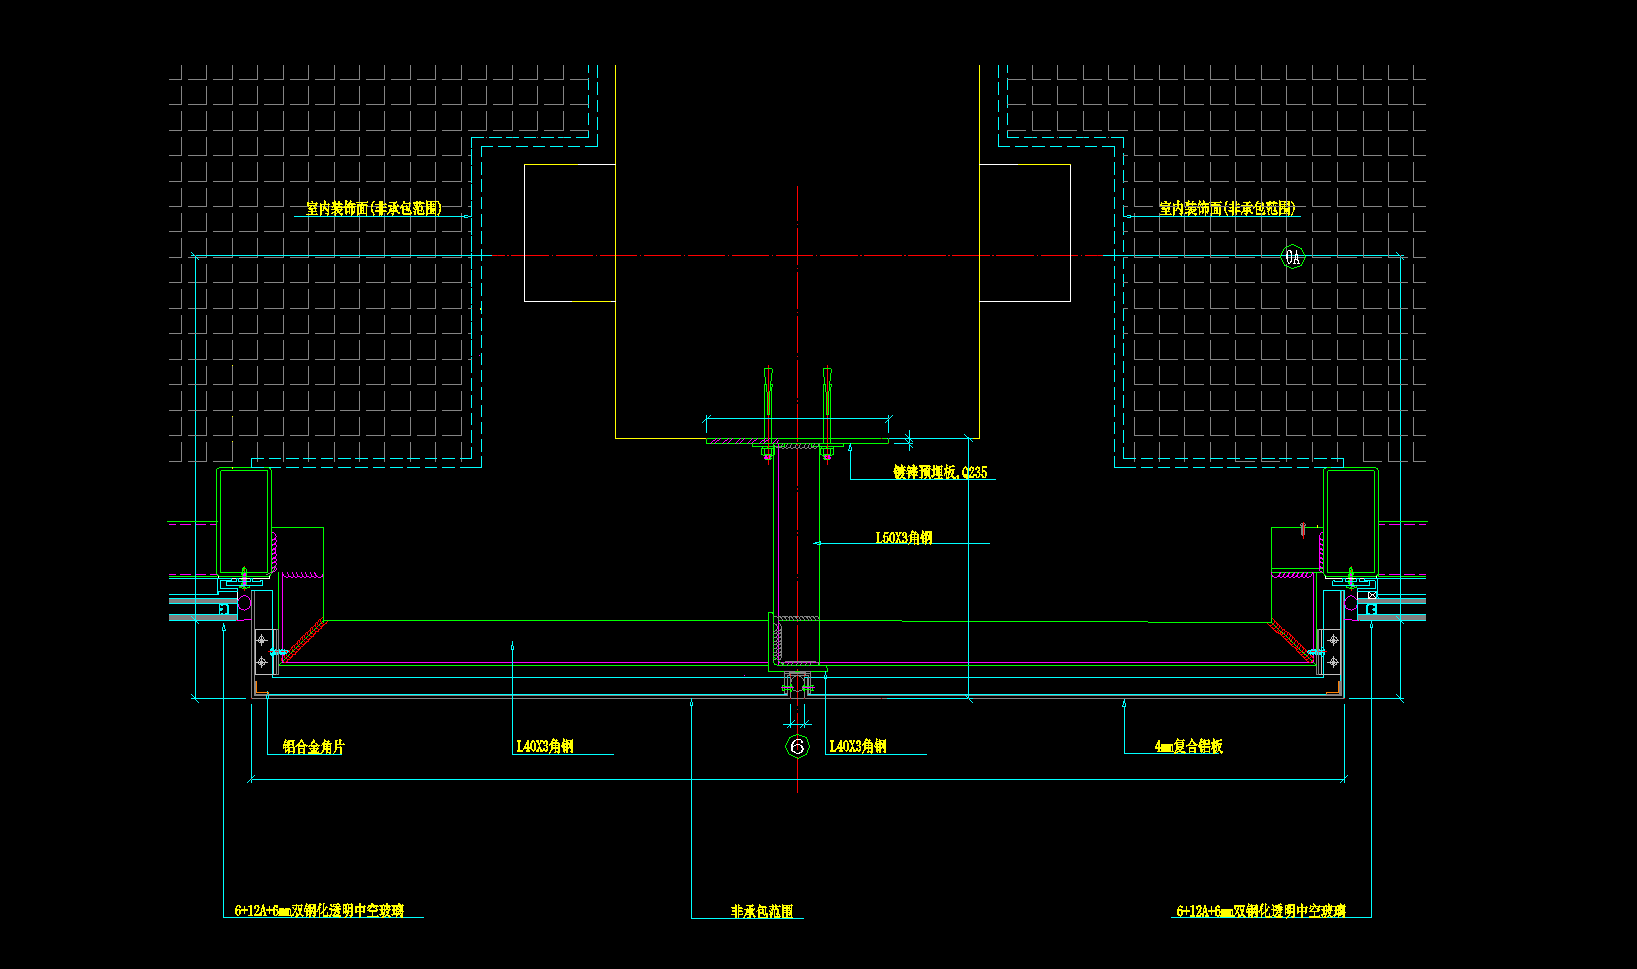Select the left yellow rectangle outline
This screenshot has height=969, width=1637.
pyautogui.click(x=569, y=233)
